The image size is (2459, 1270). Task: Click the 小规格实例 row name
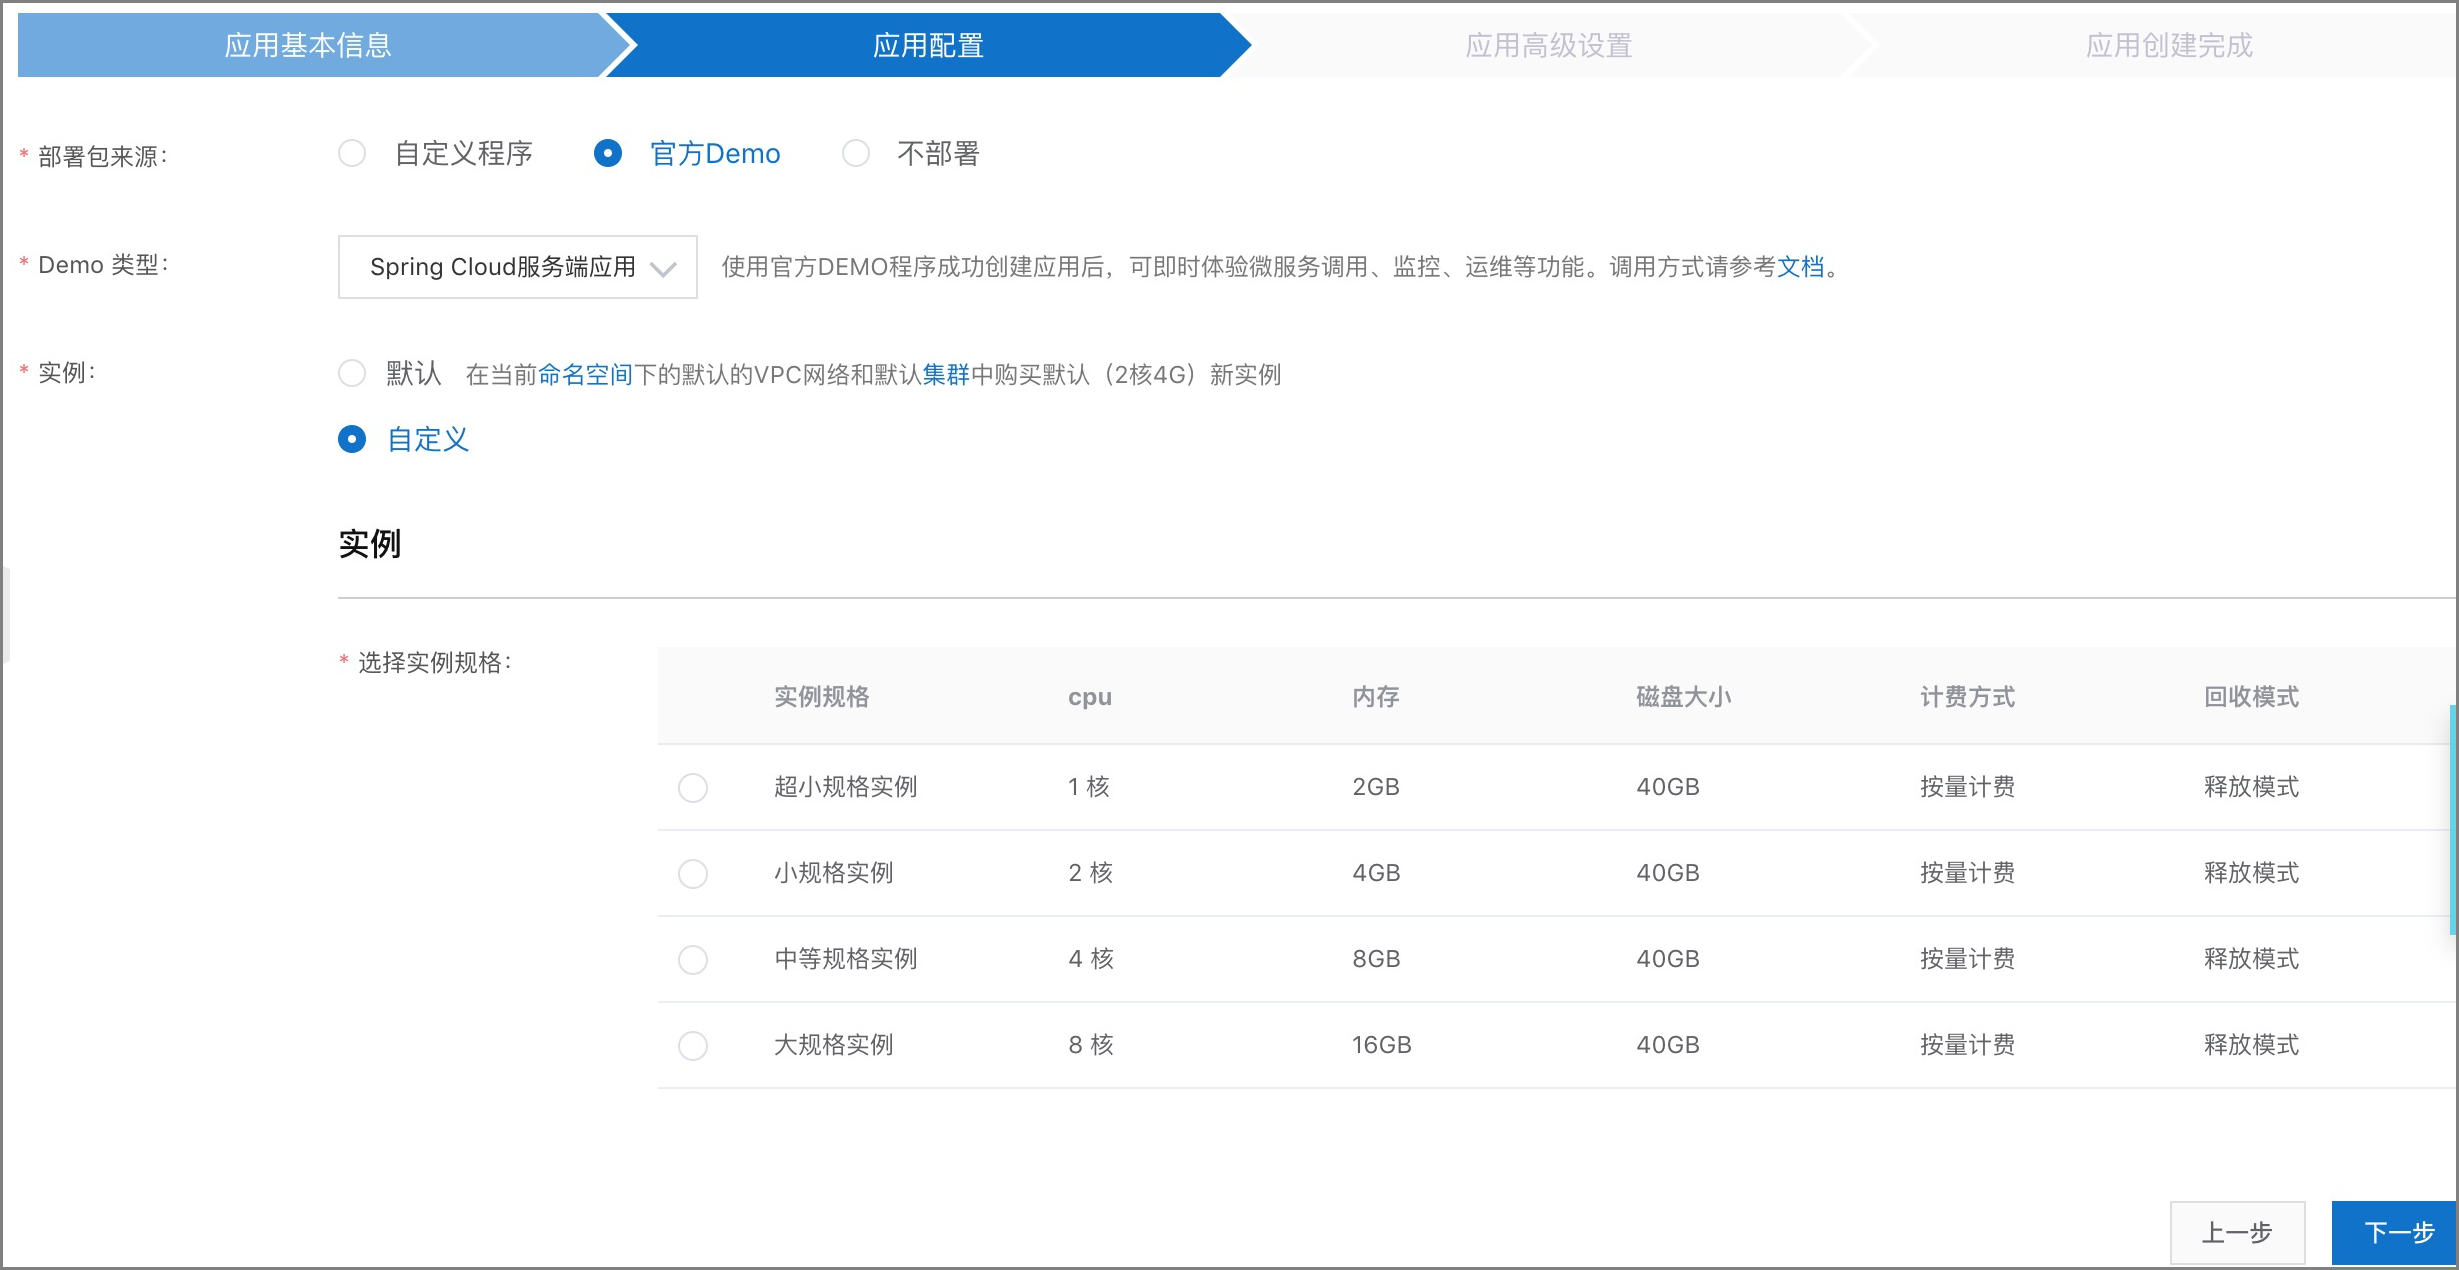click(x=834, y=873)
